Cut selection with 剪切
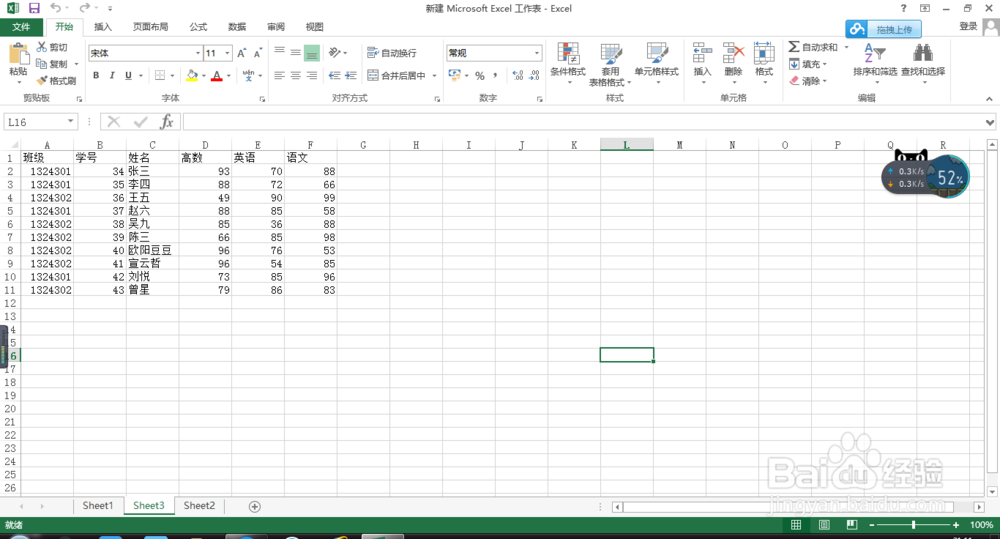The image size is (1000, 539). pyautogui.click(x=52, y=47)
